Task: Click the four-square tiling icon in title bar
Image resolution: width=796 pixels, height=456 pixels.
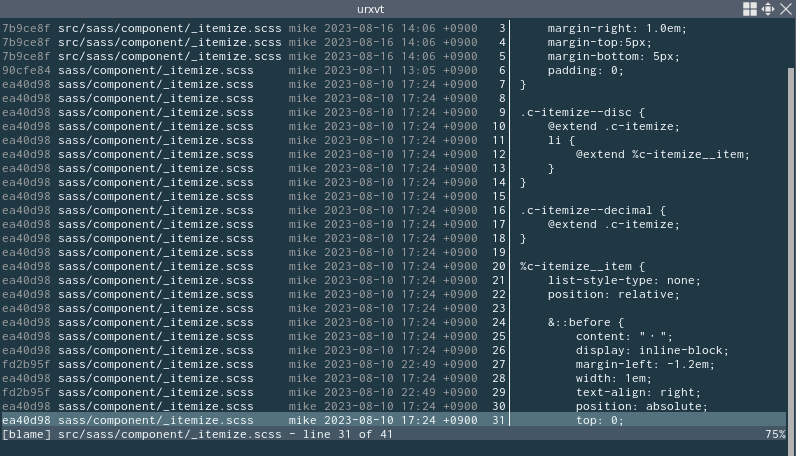Action: (750, 9)
